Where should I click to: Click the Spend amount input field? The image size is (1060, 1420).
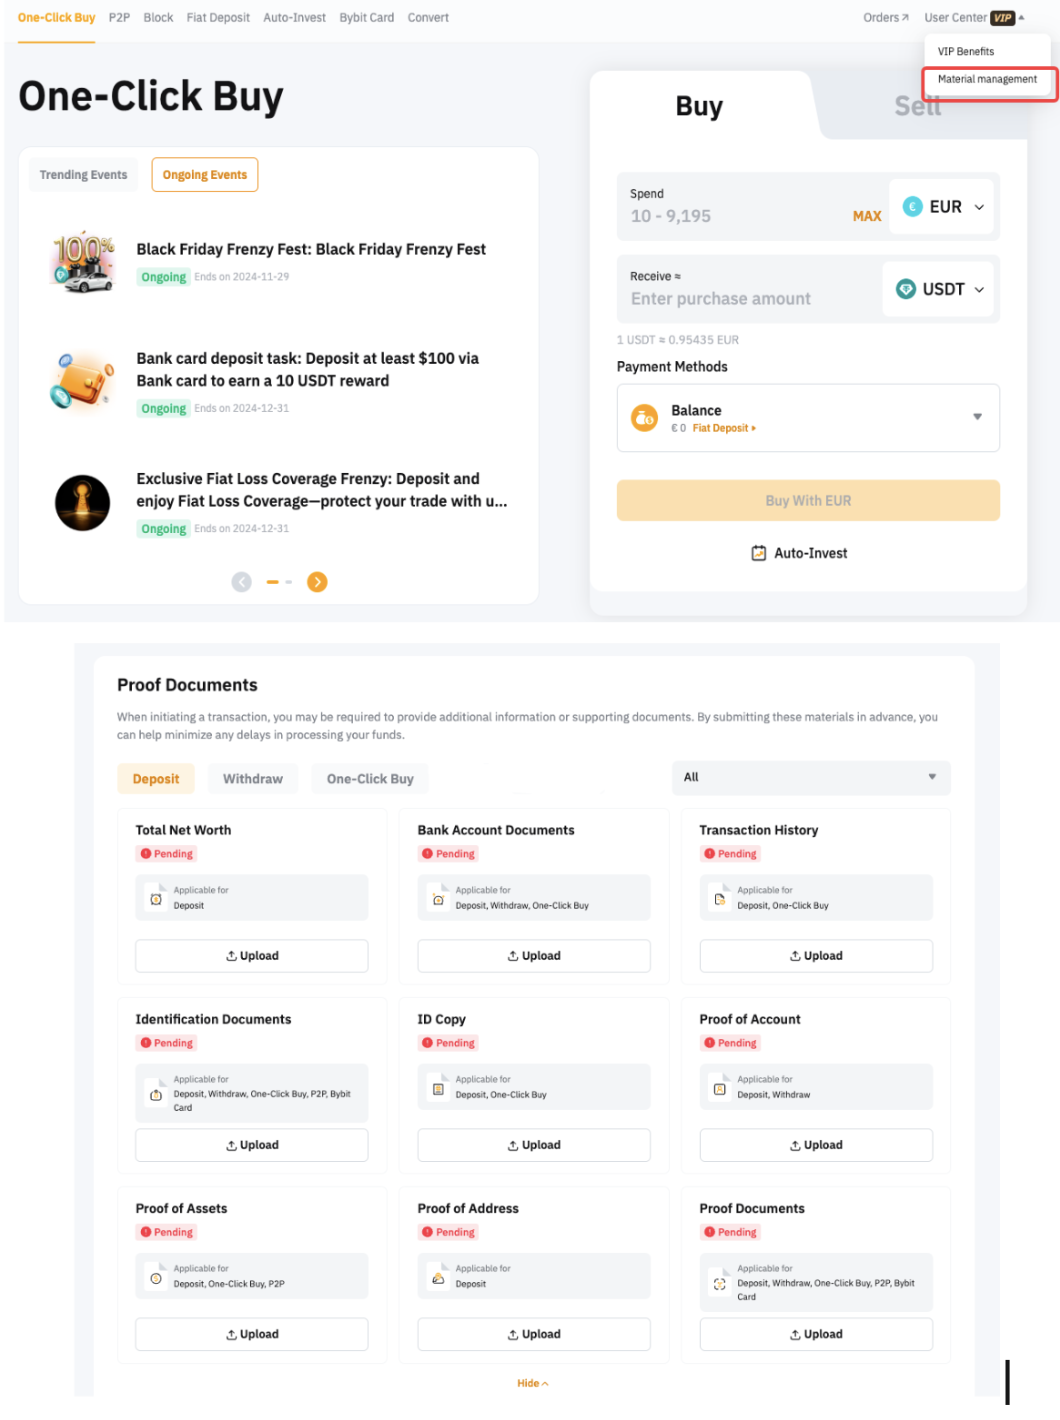[735, 216]
